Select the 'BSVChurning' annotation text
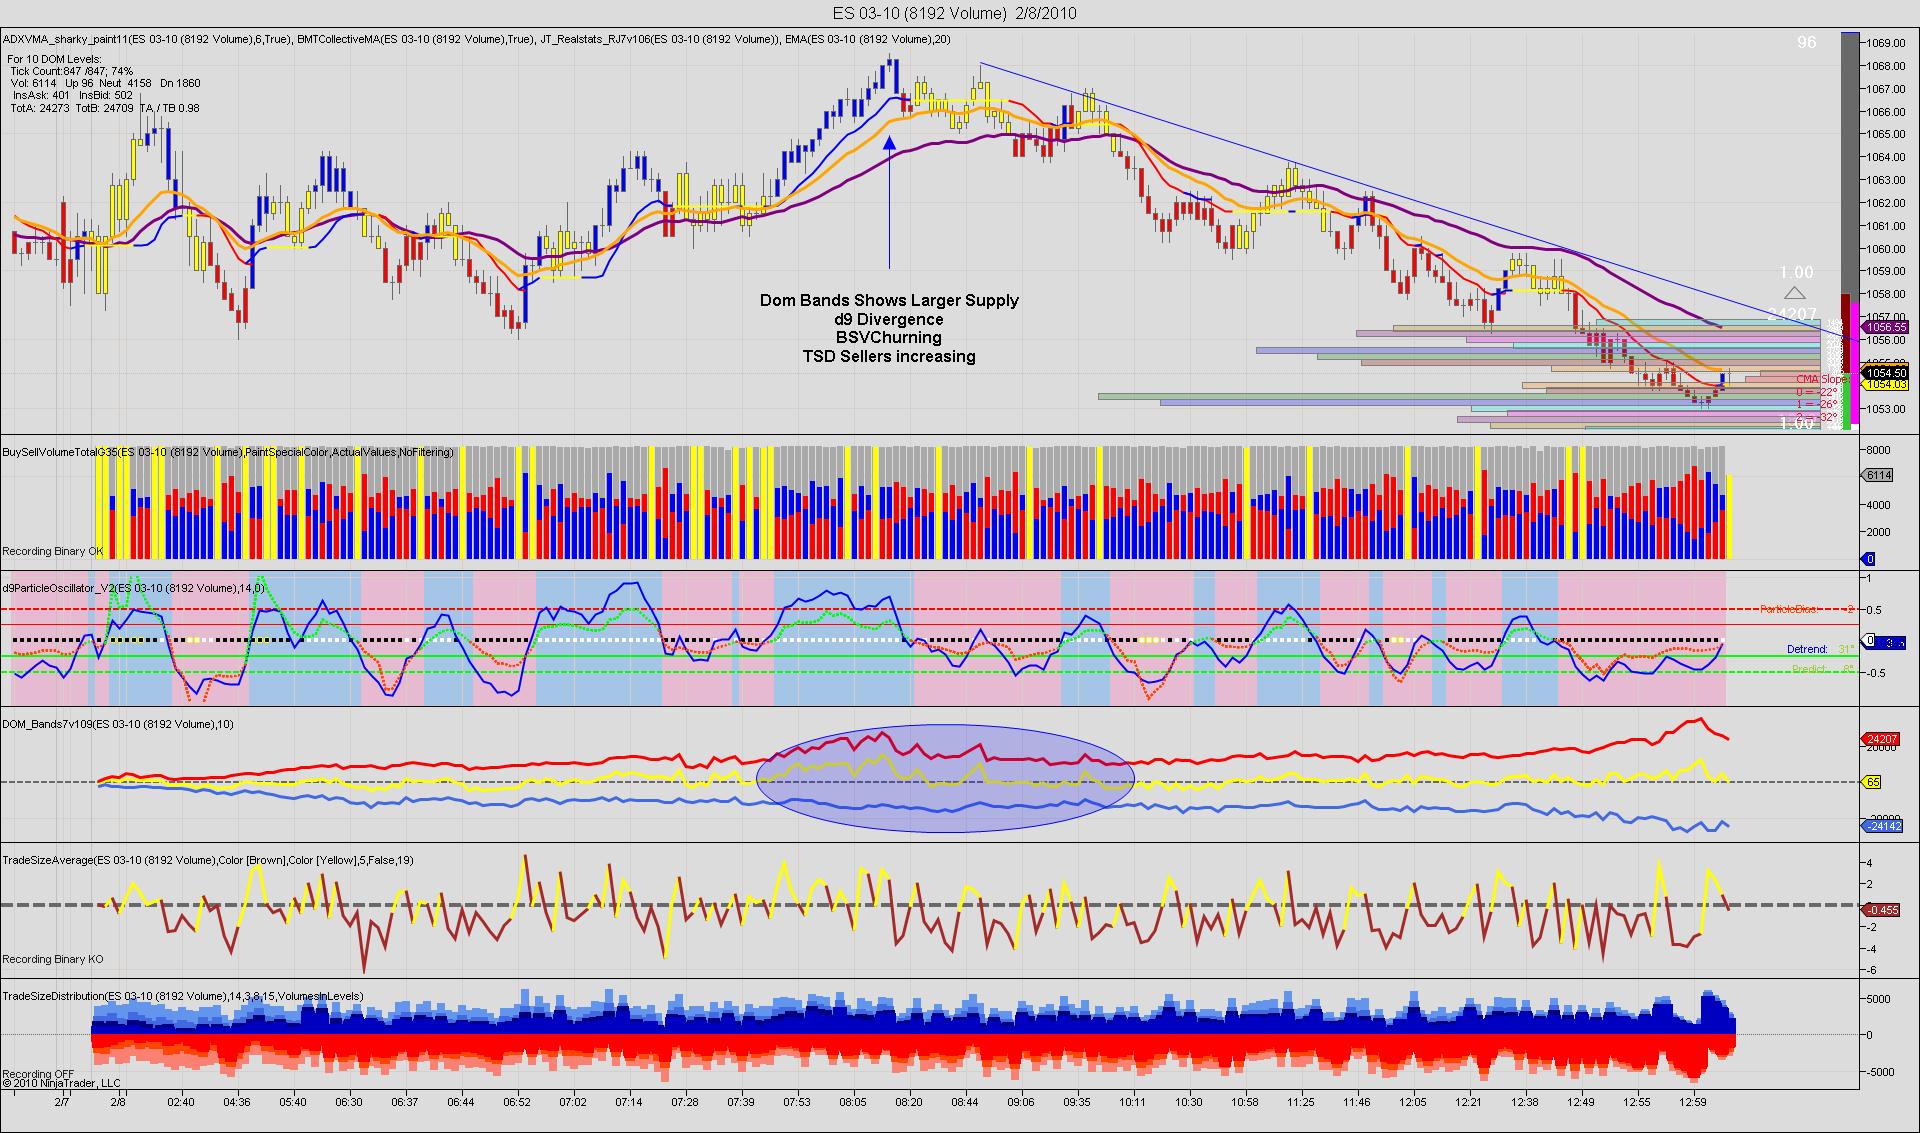This screenshot has height=1133, width=1920. coord(889,337)
